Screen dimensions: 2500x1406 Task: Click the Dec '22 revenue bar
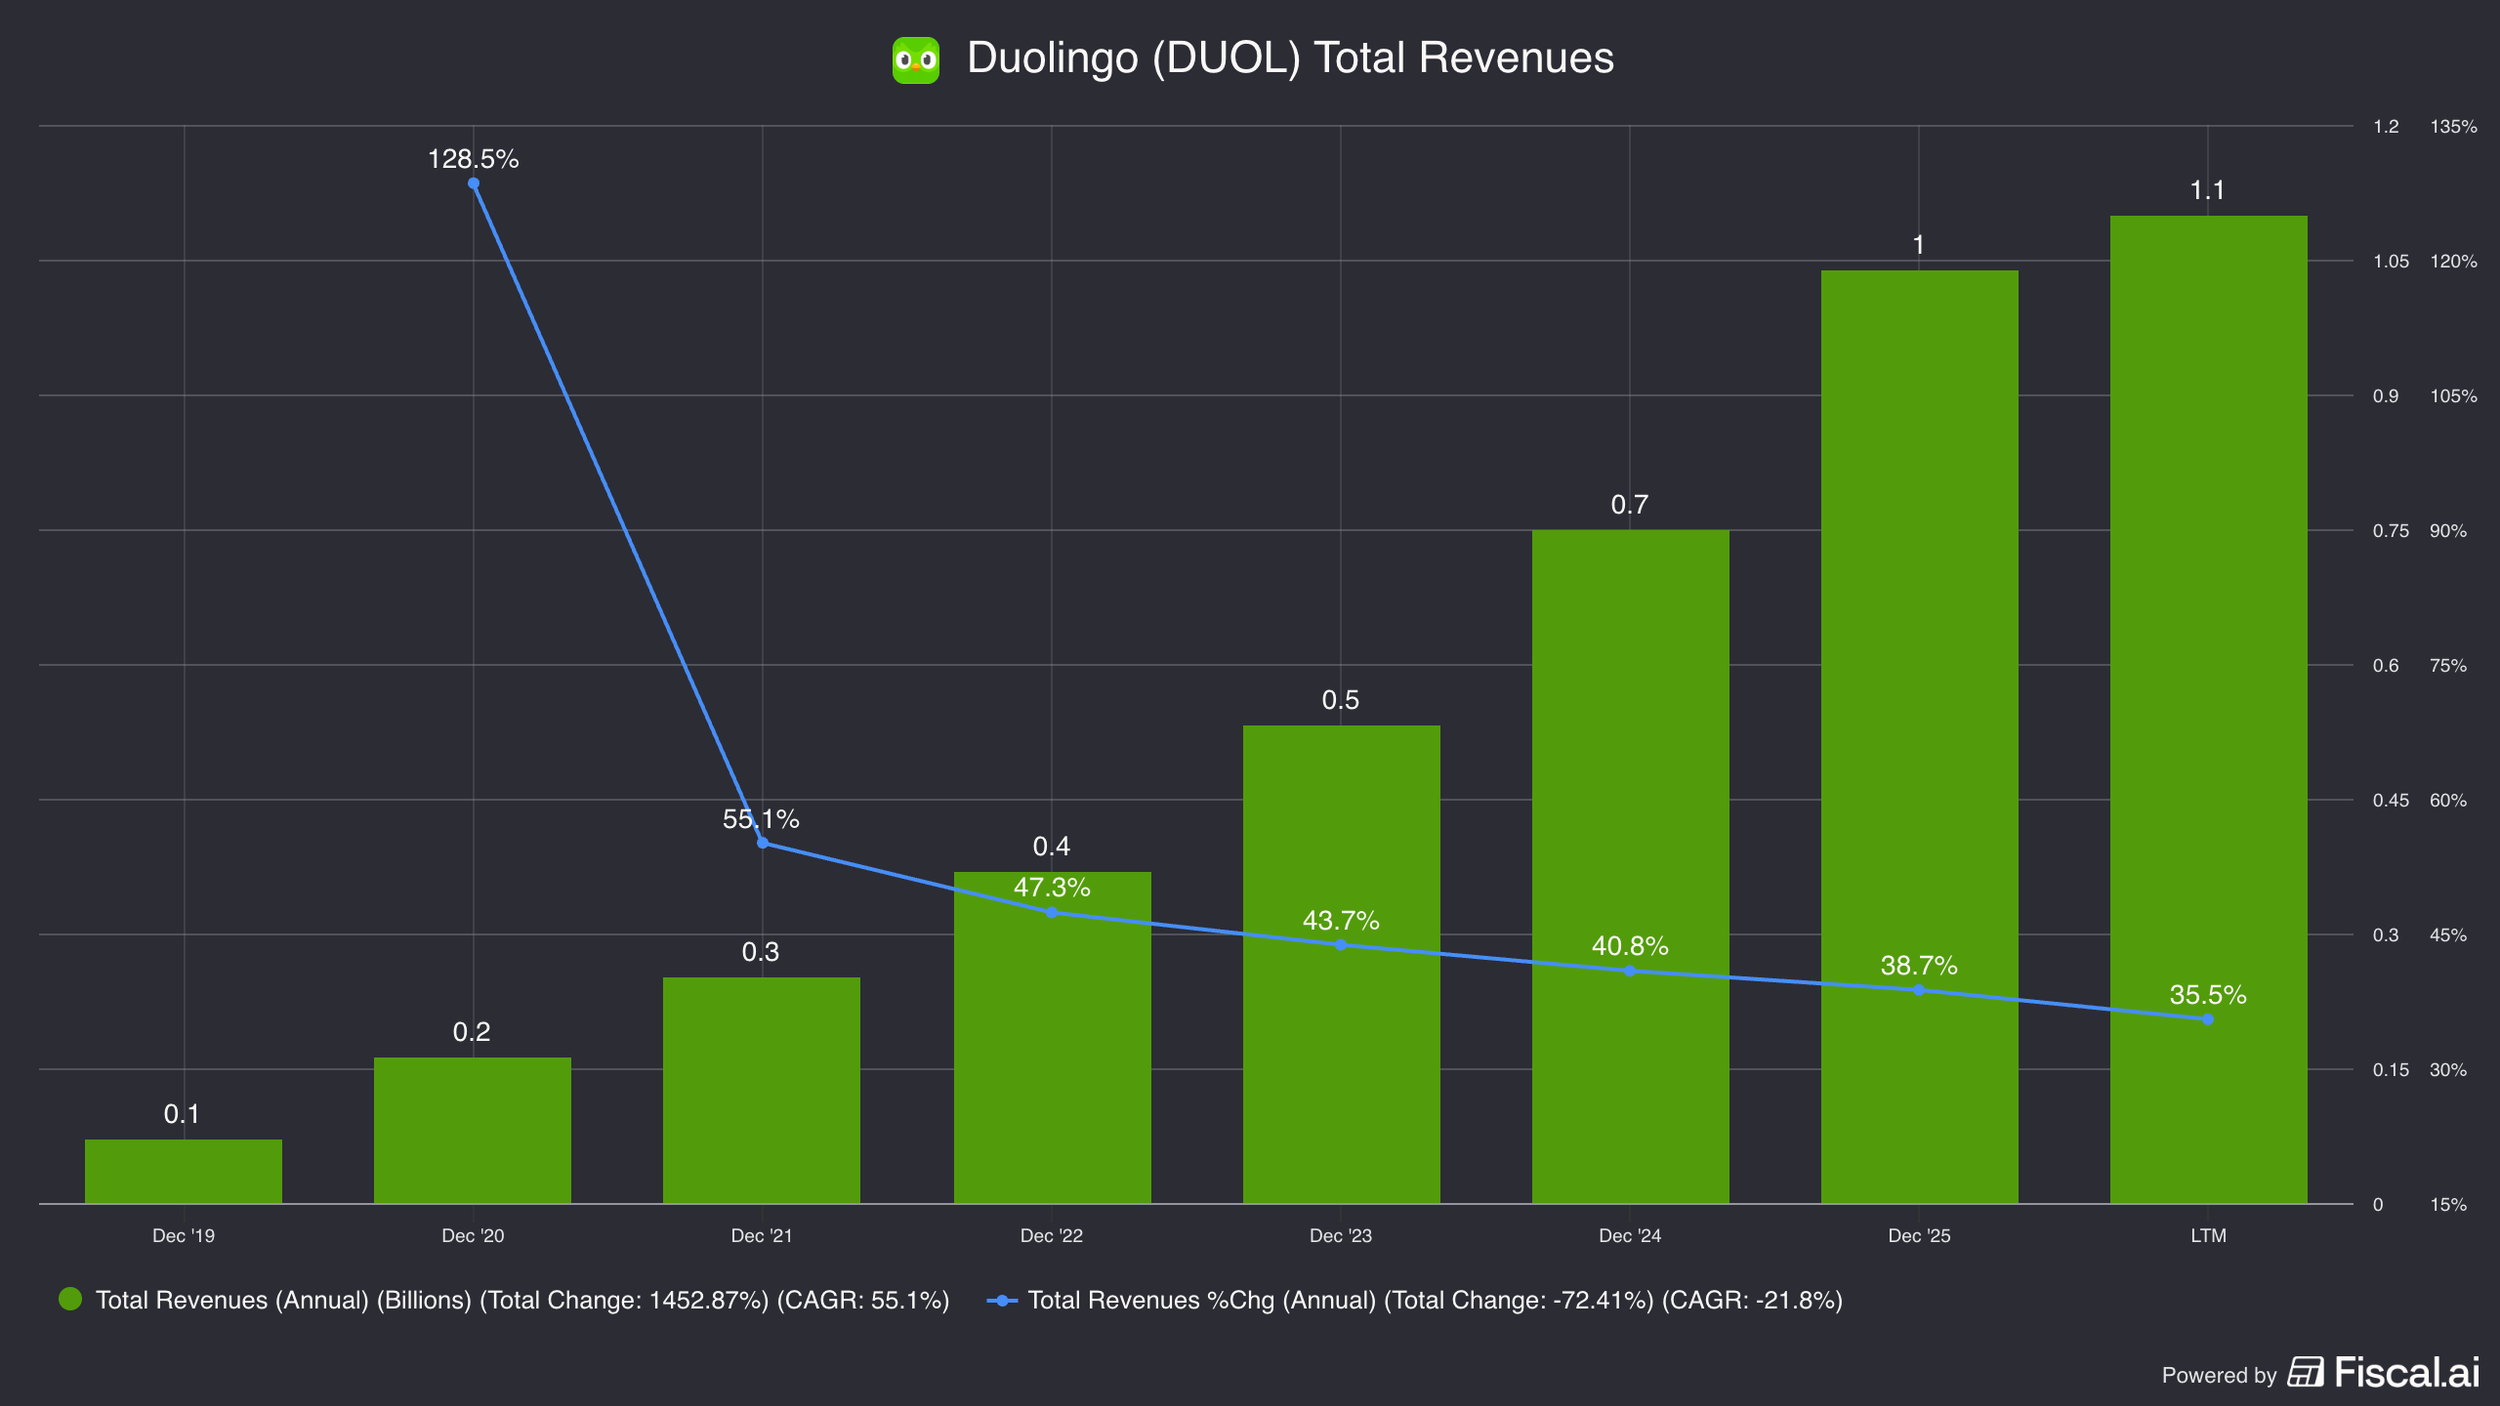[x=1052, y=1037]
